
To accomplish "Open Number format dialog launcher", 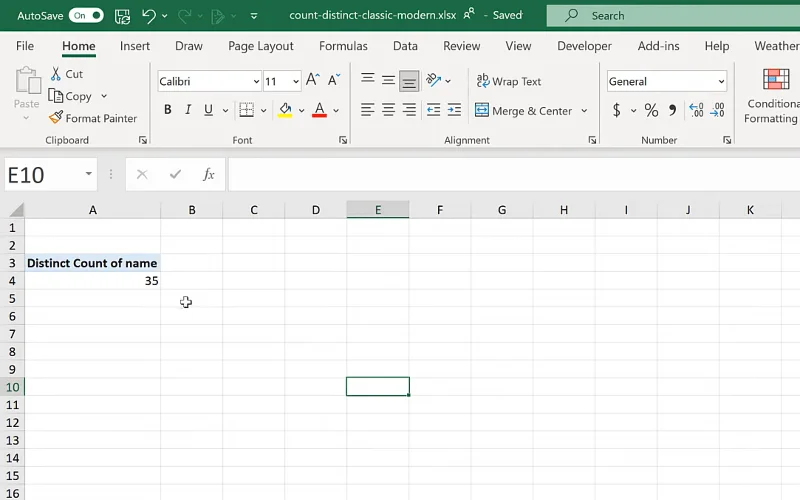I will 727,140.
